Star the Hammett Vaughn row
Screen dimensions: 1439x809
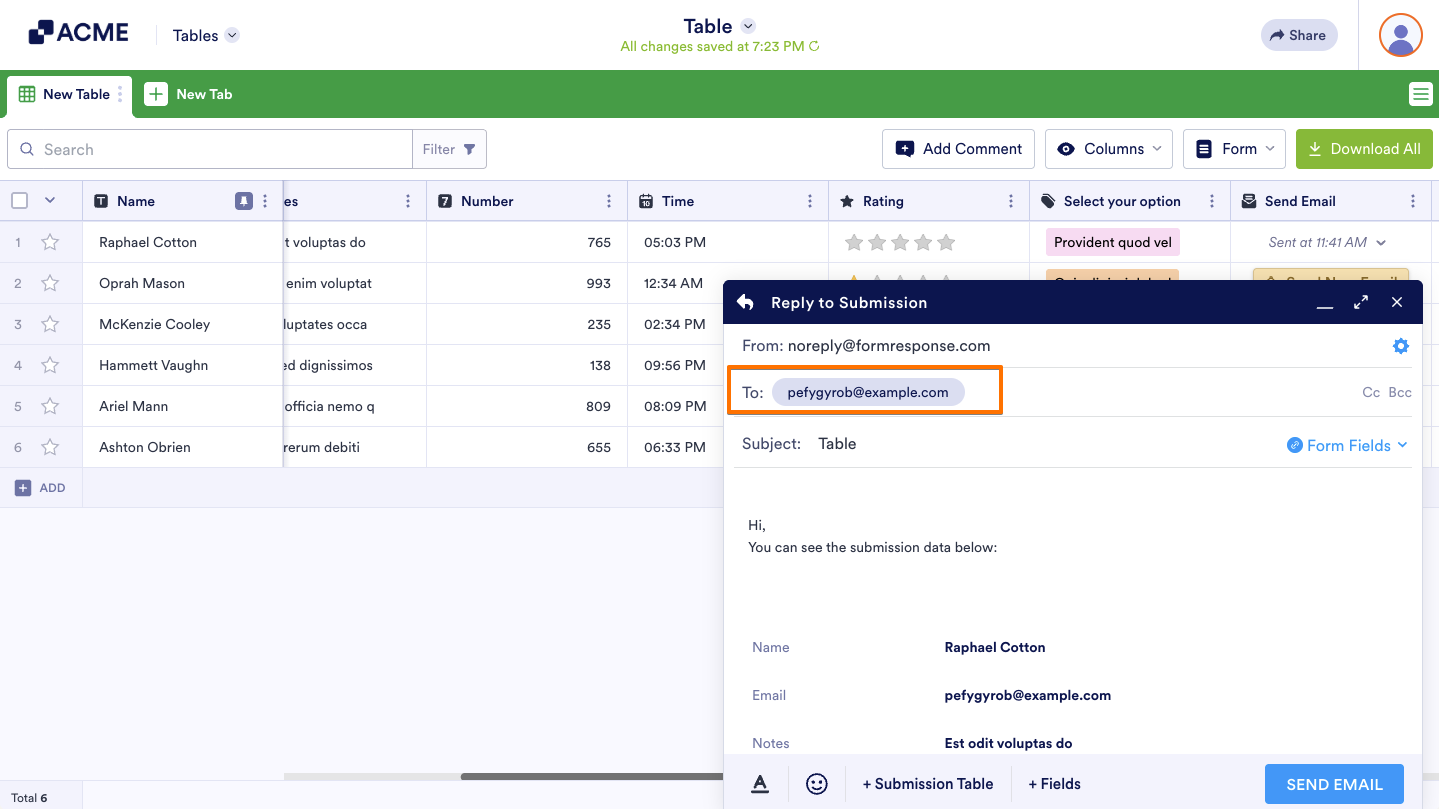(x=50, y=365)
